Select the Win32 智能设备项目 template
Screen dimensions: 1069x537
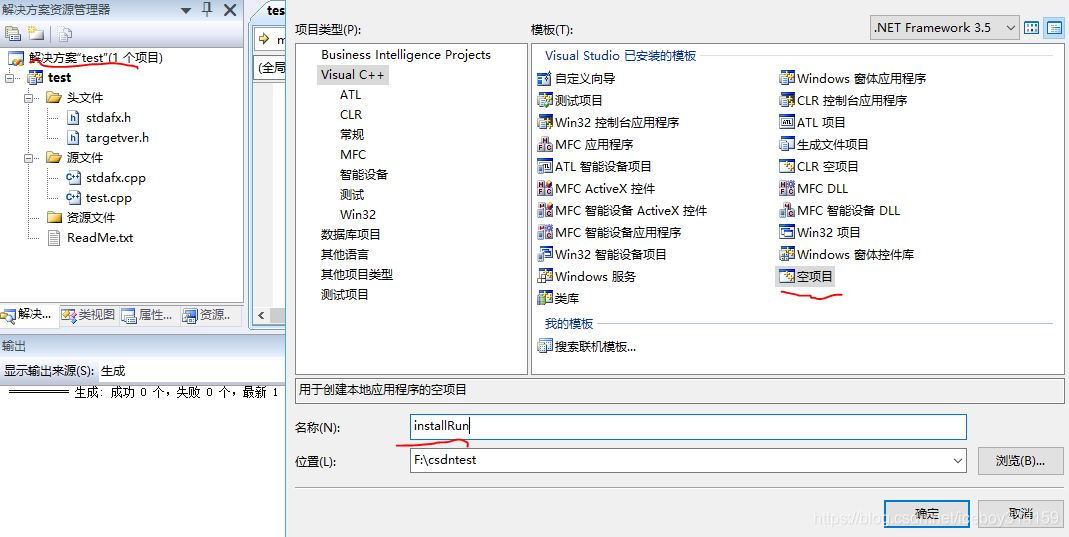tap(602, 254)
